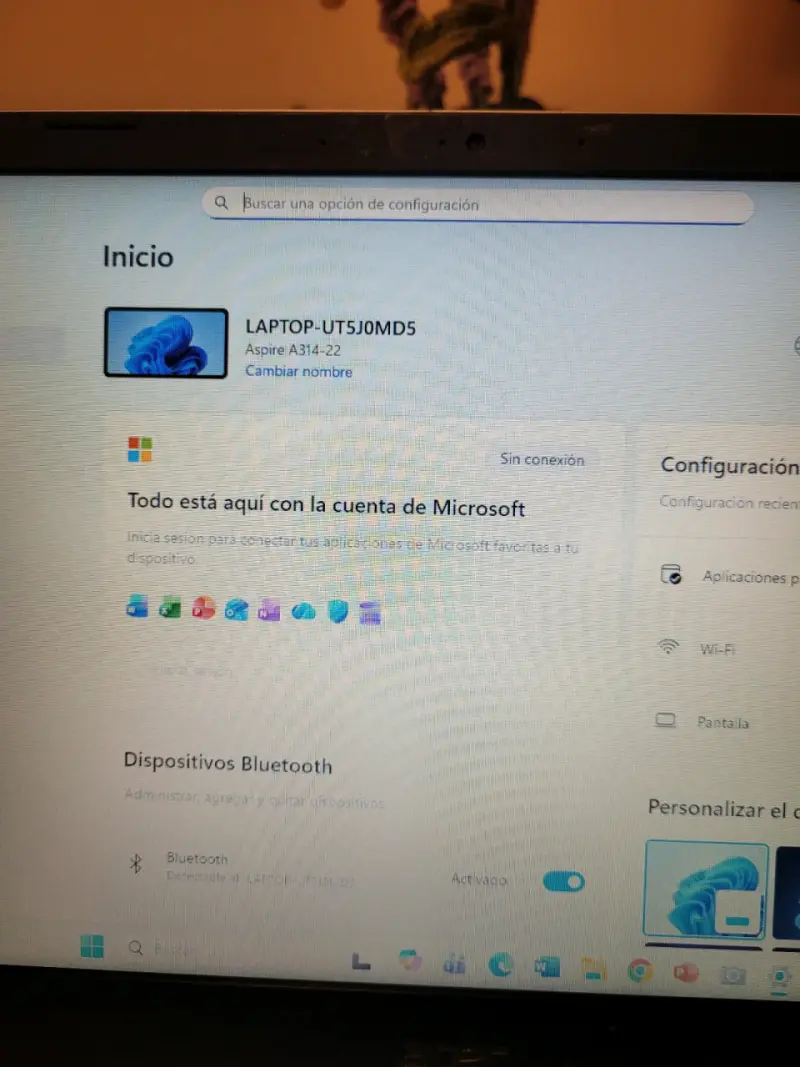This screenshot has width=800, height=1067.
Task: Click the faint 'Iniciar sesión' button
Action: [193, 671]
